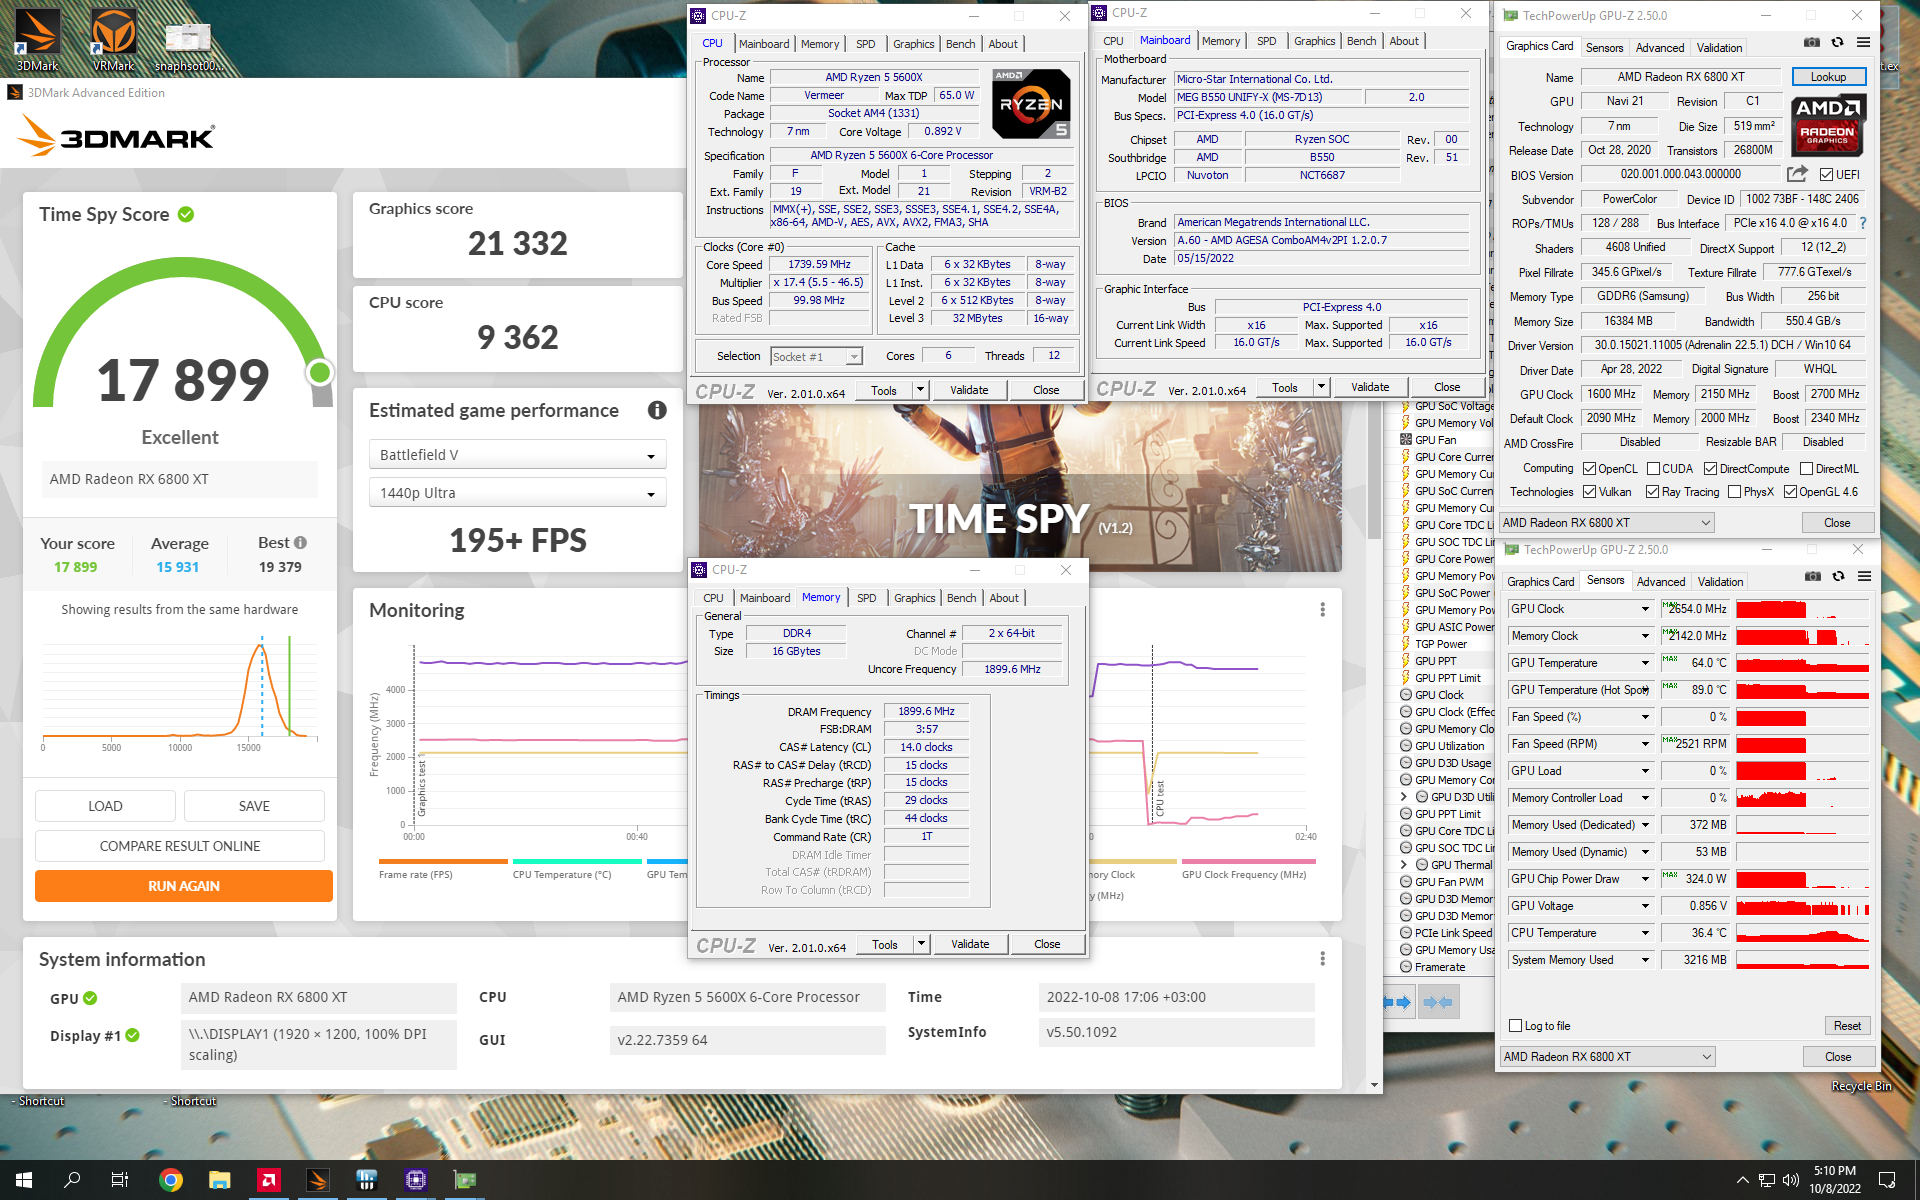1920x1200 pixels.
Task: Open the hamburger menu in the GPU-Z Sensors window
Action: (1864, 577)
